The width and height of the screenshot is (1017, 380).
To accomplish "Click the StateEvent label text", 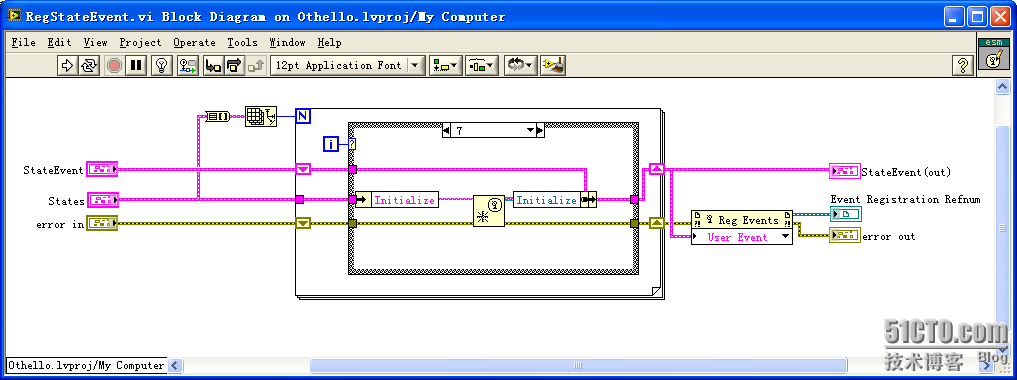I will click(x=53, y=170).
